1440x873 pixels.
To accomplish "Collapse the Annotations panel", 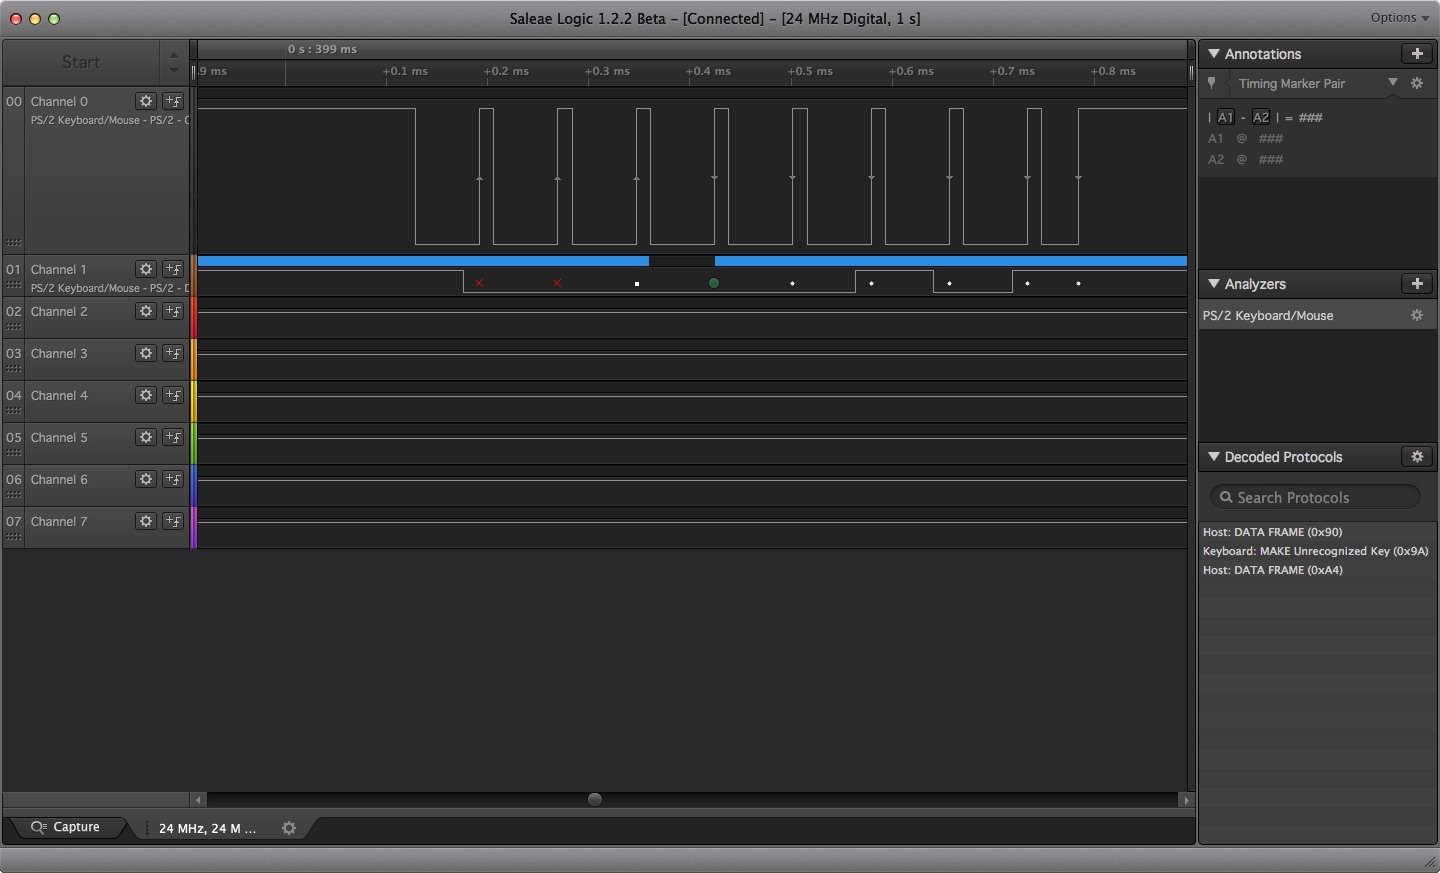I will coord(1214,54).
